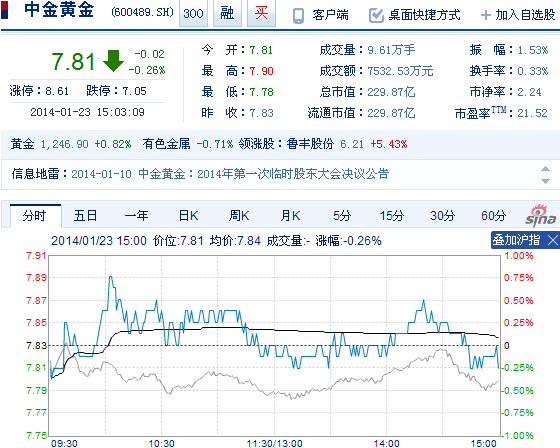This screenshot has width=560, height=448.
Task: Click the plus icon for 加入自选股
Action: tap(485, 15)
